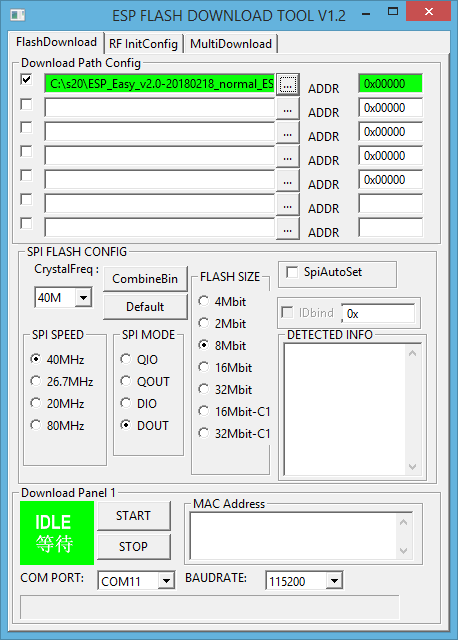The width and height of the screenshot is (458, 640).
Task: Click the seventh row ADDR field
Action: click(390, 228)
